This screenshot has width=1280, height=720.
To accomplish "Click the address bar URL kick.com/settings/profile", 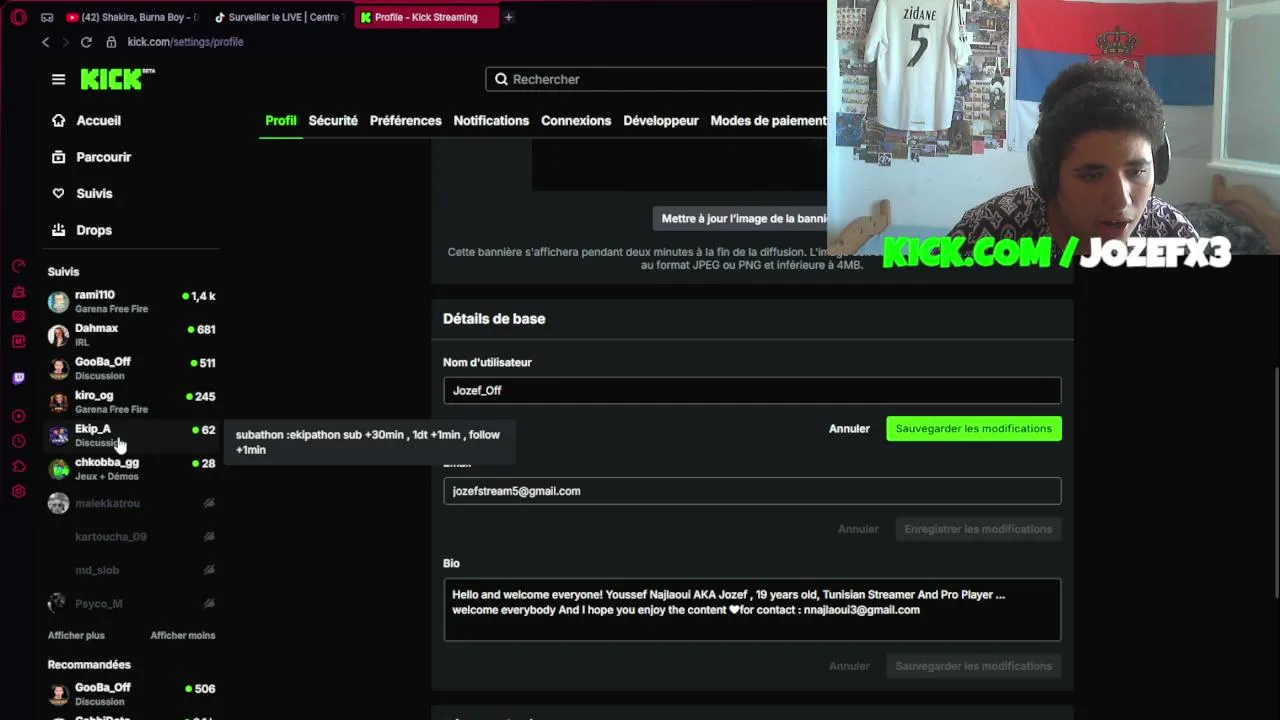I will click(185, 42).
